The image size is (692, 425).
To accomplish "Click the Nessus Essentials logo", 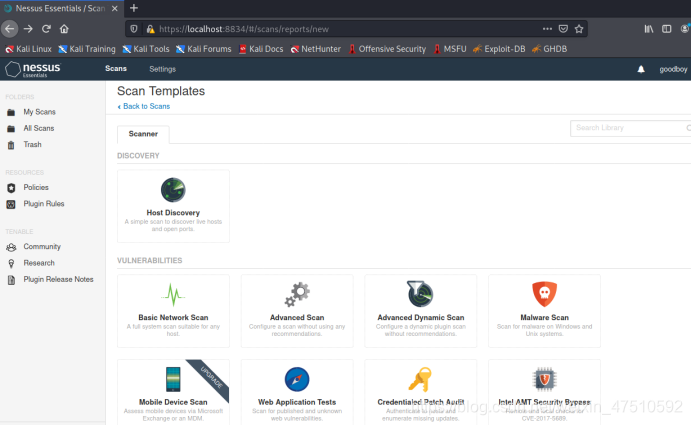I will tap(33, 69).
